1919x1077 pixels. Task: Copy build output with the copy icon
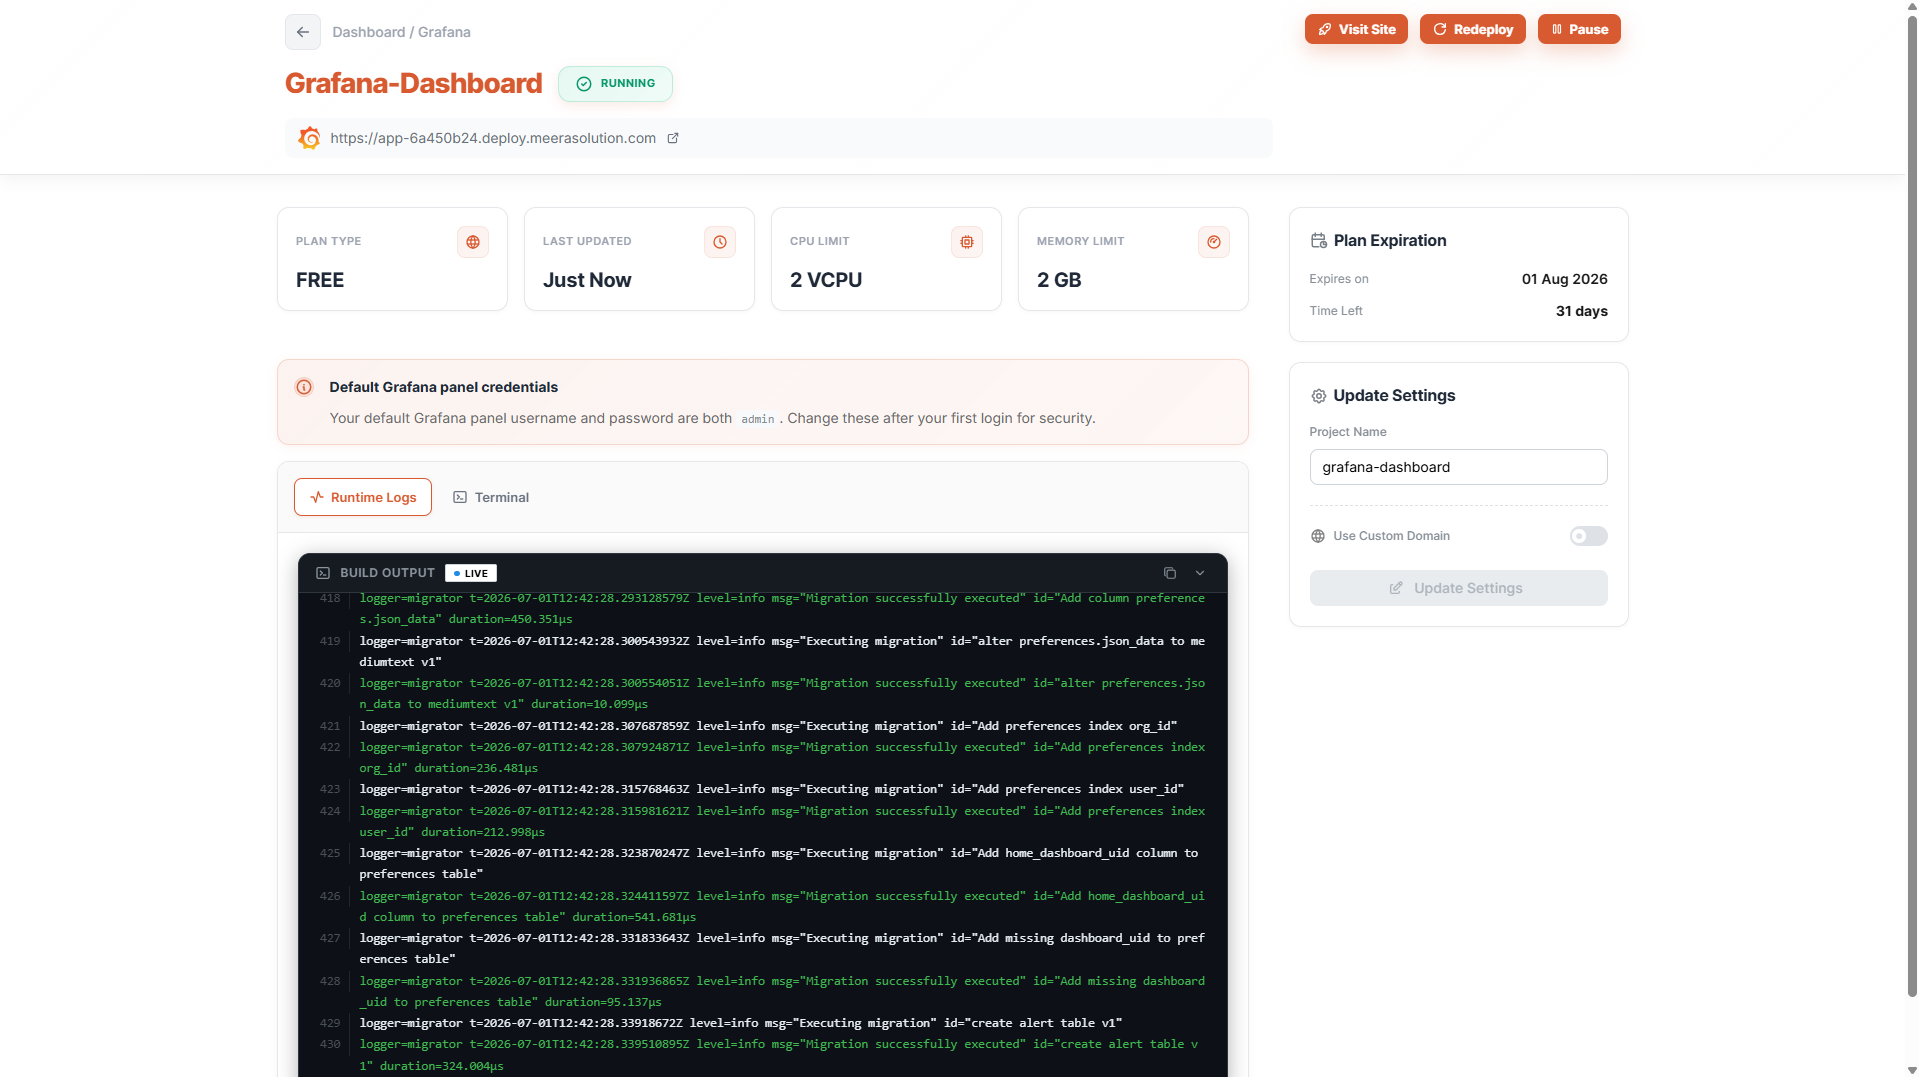point(1170,573)
